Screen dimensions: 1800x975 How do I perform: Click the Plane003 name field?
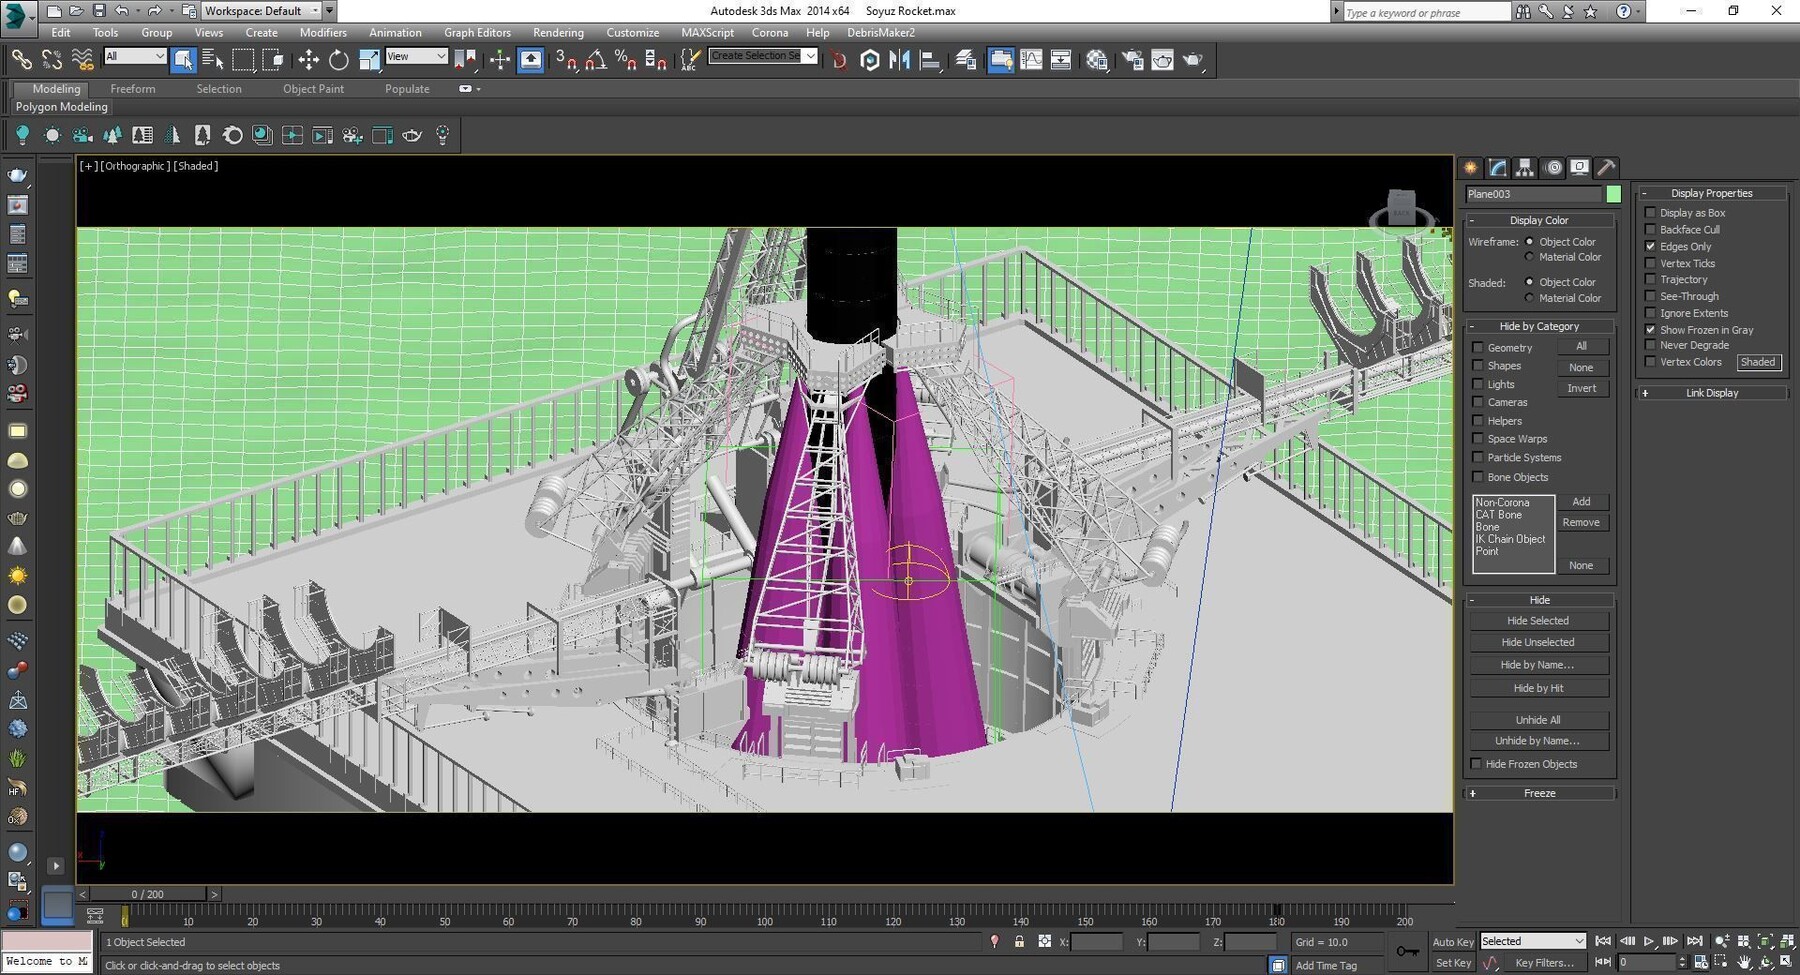click(1533, 193)
